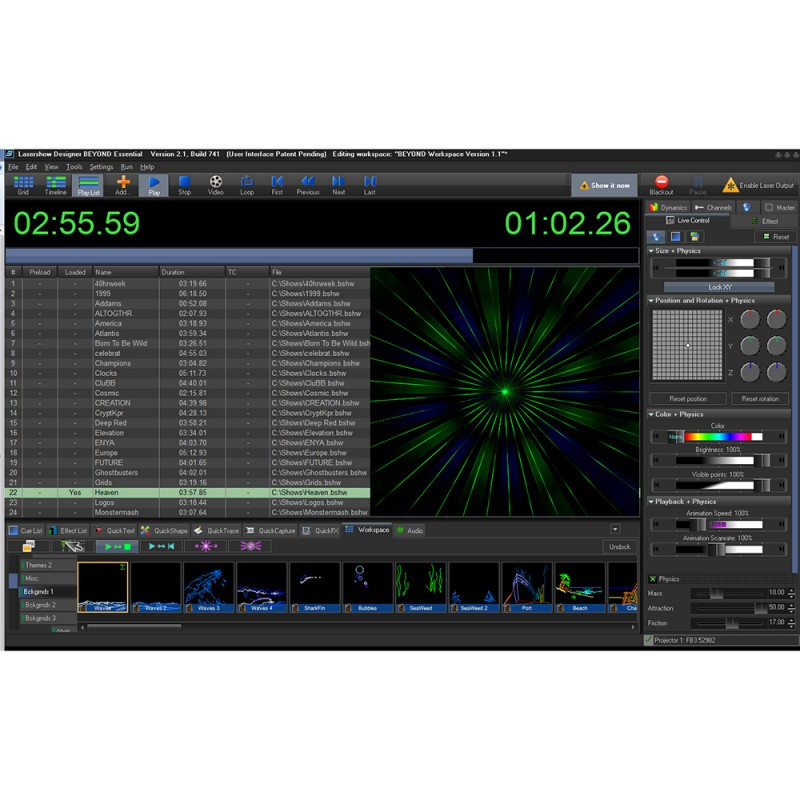Toggle the Physics checkbox
800x800 pixels.
(x=652, y=579)
